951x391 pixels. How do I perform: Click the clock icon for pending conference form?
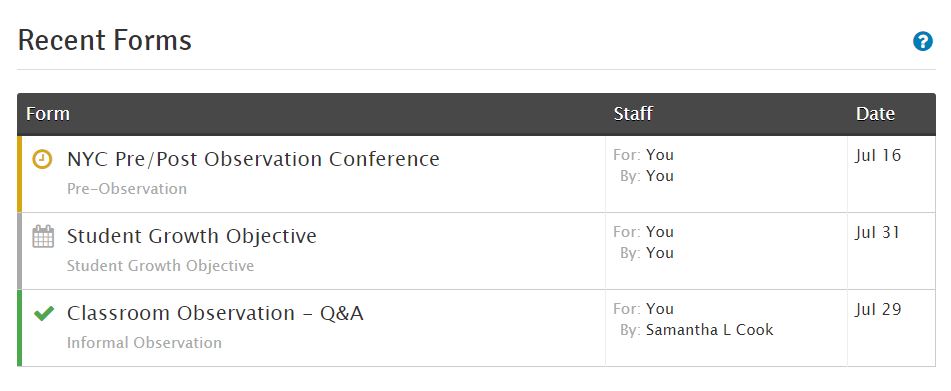pos(42,159)
